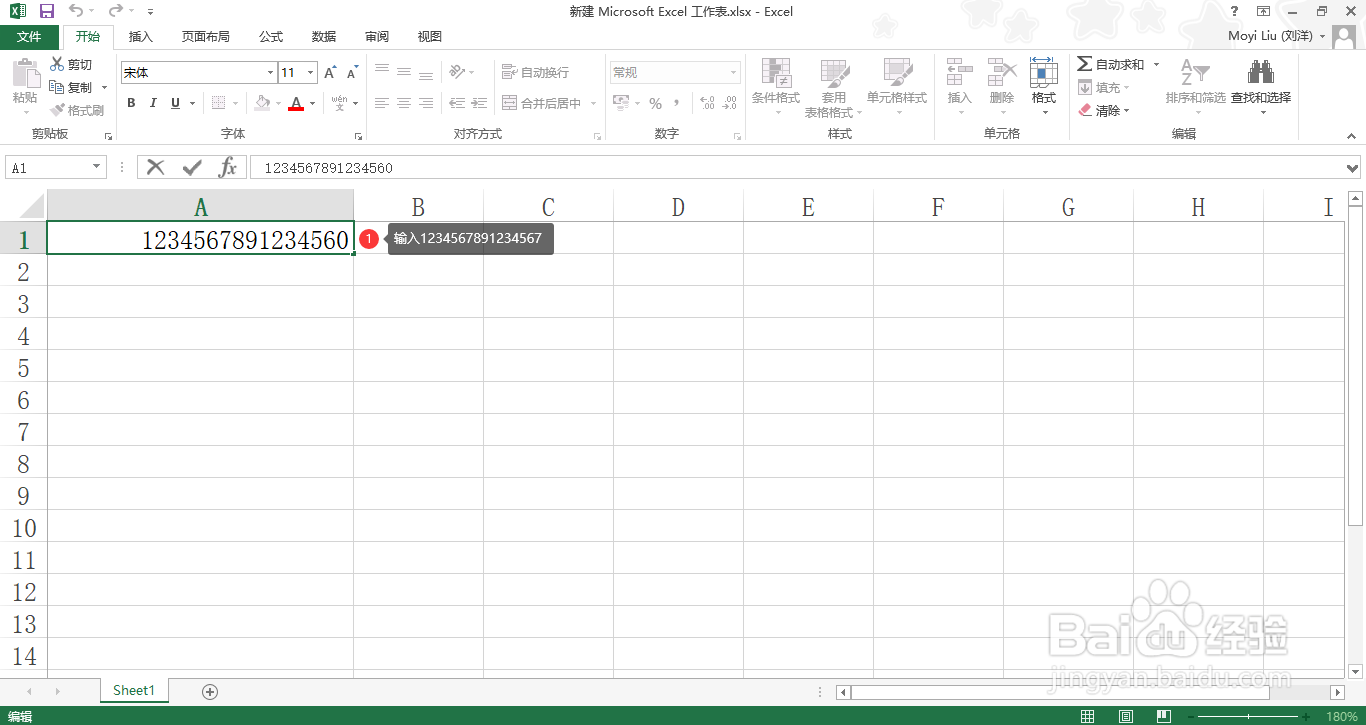Toggle align text right
This screenshot has height=725, width=1366.
pyautogui.click(x=426, y=103)
